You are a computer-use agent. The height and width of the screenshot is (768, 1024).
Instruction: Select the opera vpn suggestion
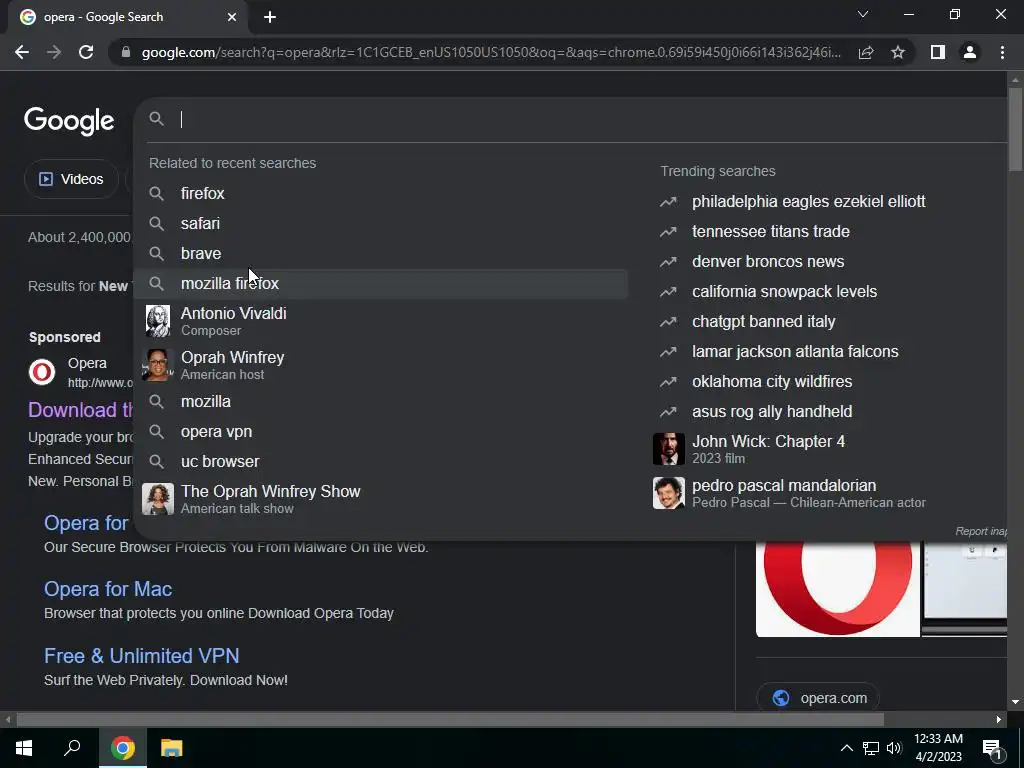point(381,432)
